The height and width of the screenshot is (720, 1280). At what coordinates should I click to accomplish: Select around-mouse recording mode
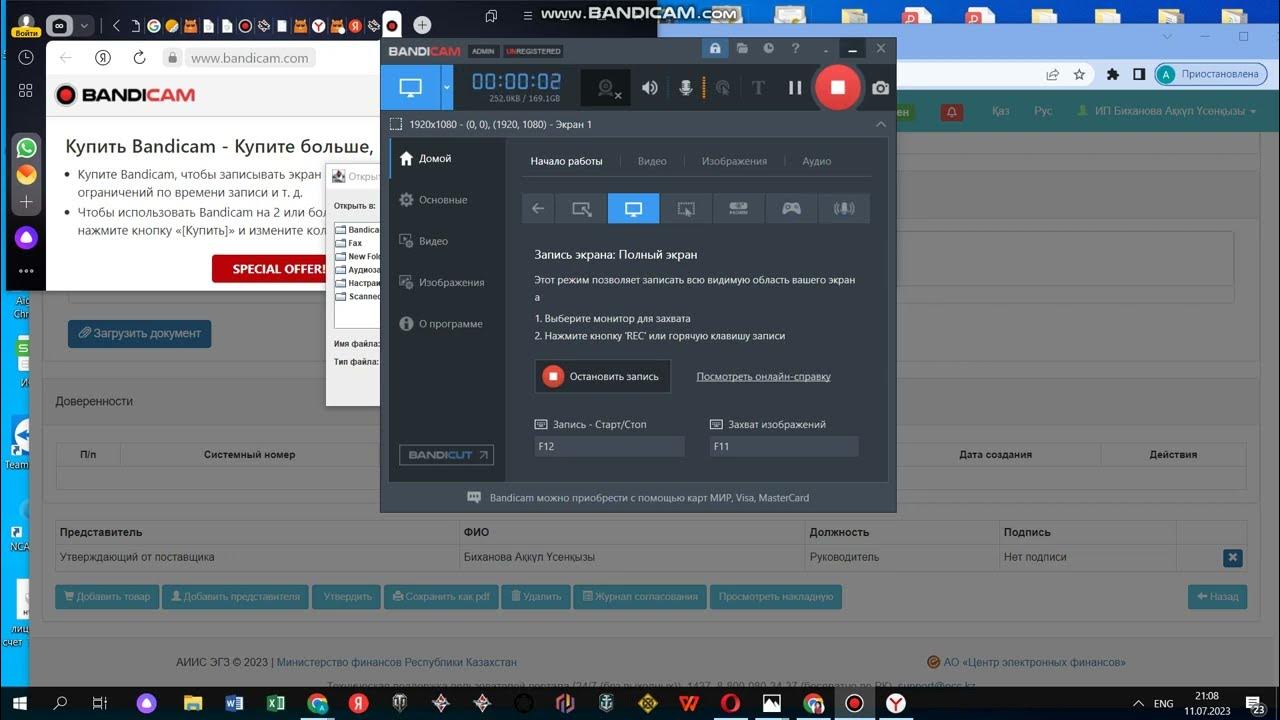(686, 209)
